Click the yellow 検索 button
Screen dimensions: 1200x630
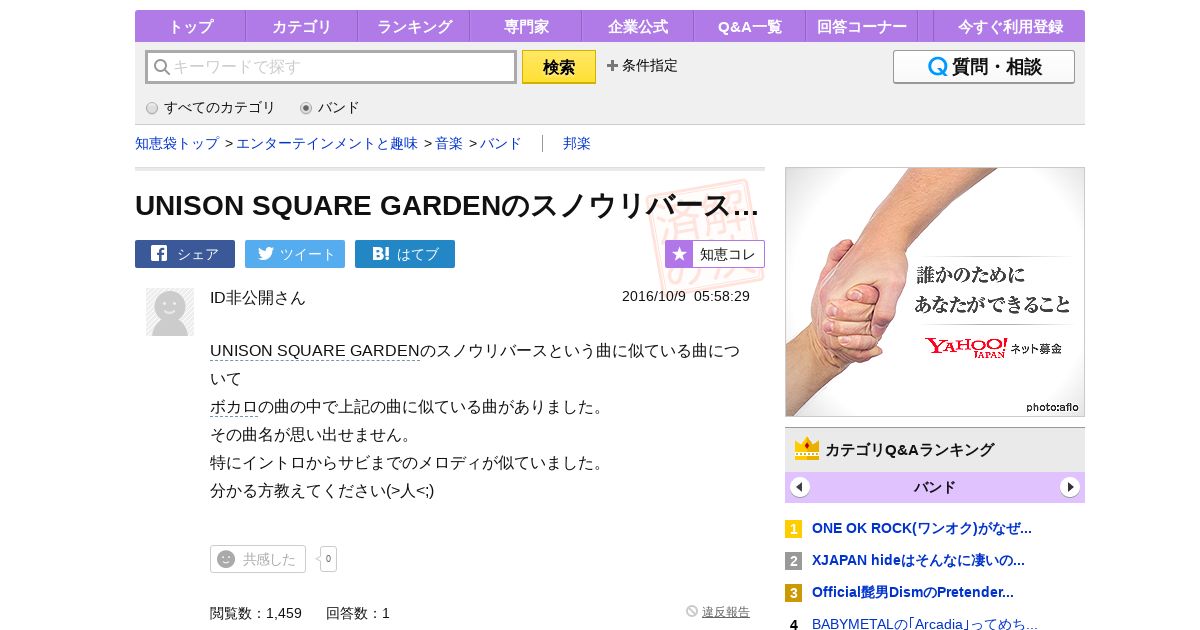pos(559,67)
